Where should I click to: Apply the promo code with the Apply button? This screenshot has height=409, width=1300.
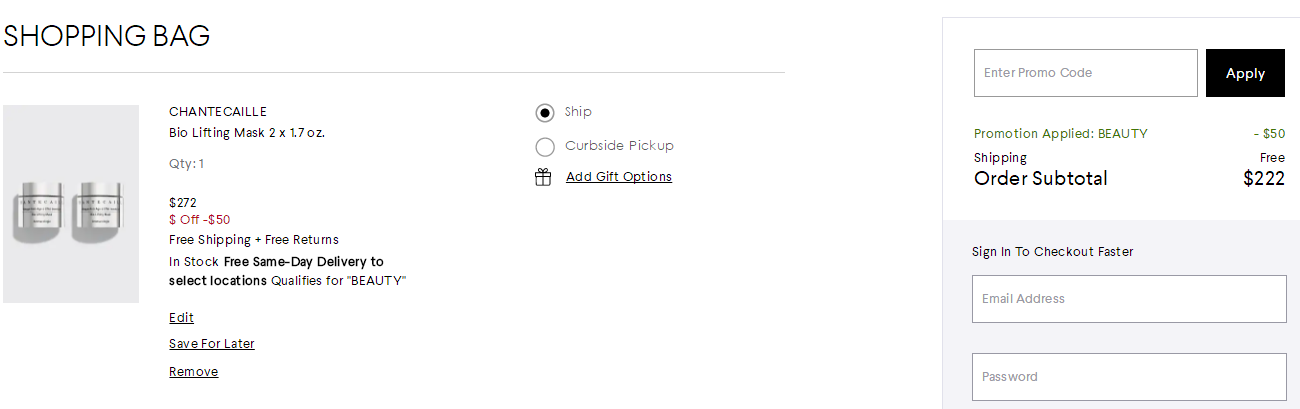(1245, 73)
